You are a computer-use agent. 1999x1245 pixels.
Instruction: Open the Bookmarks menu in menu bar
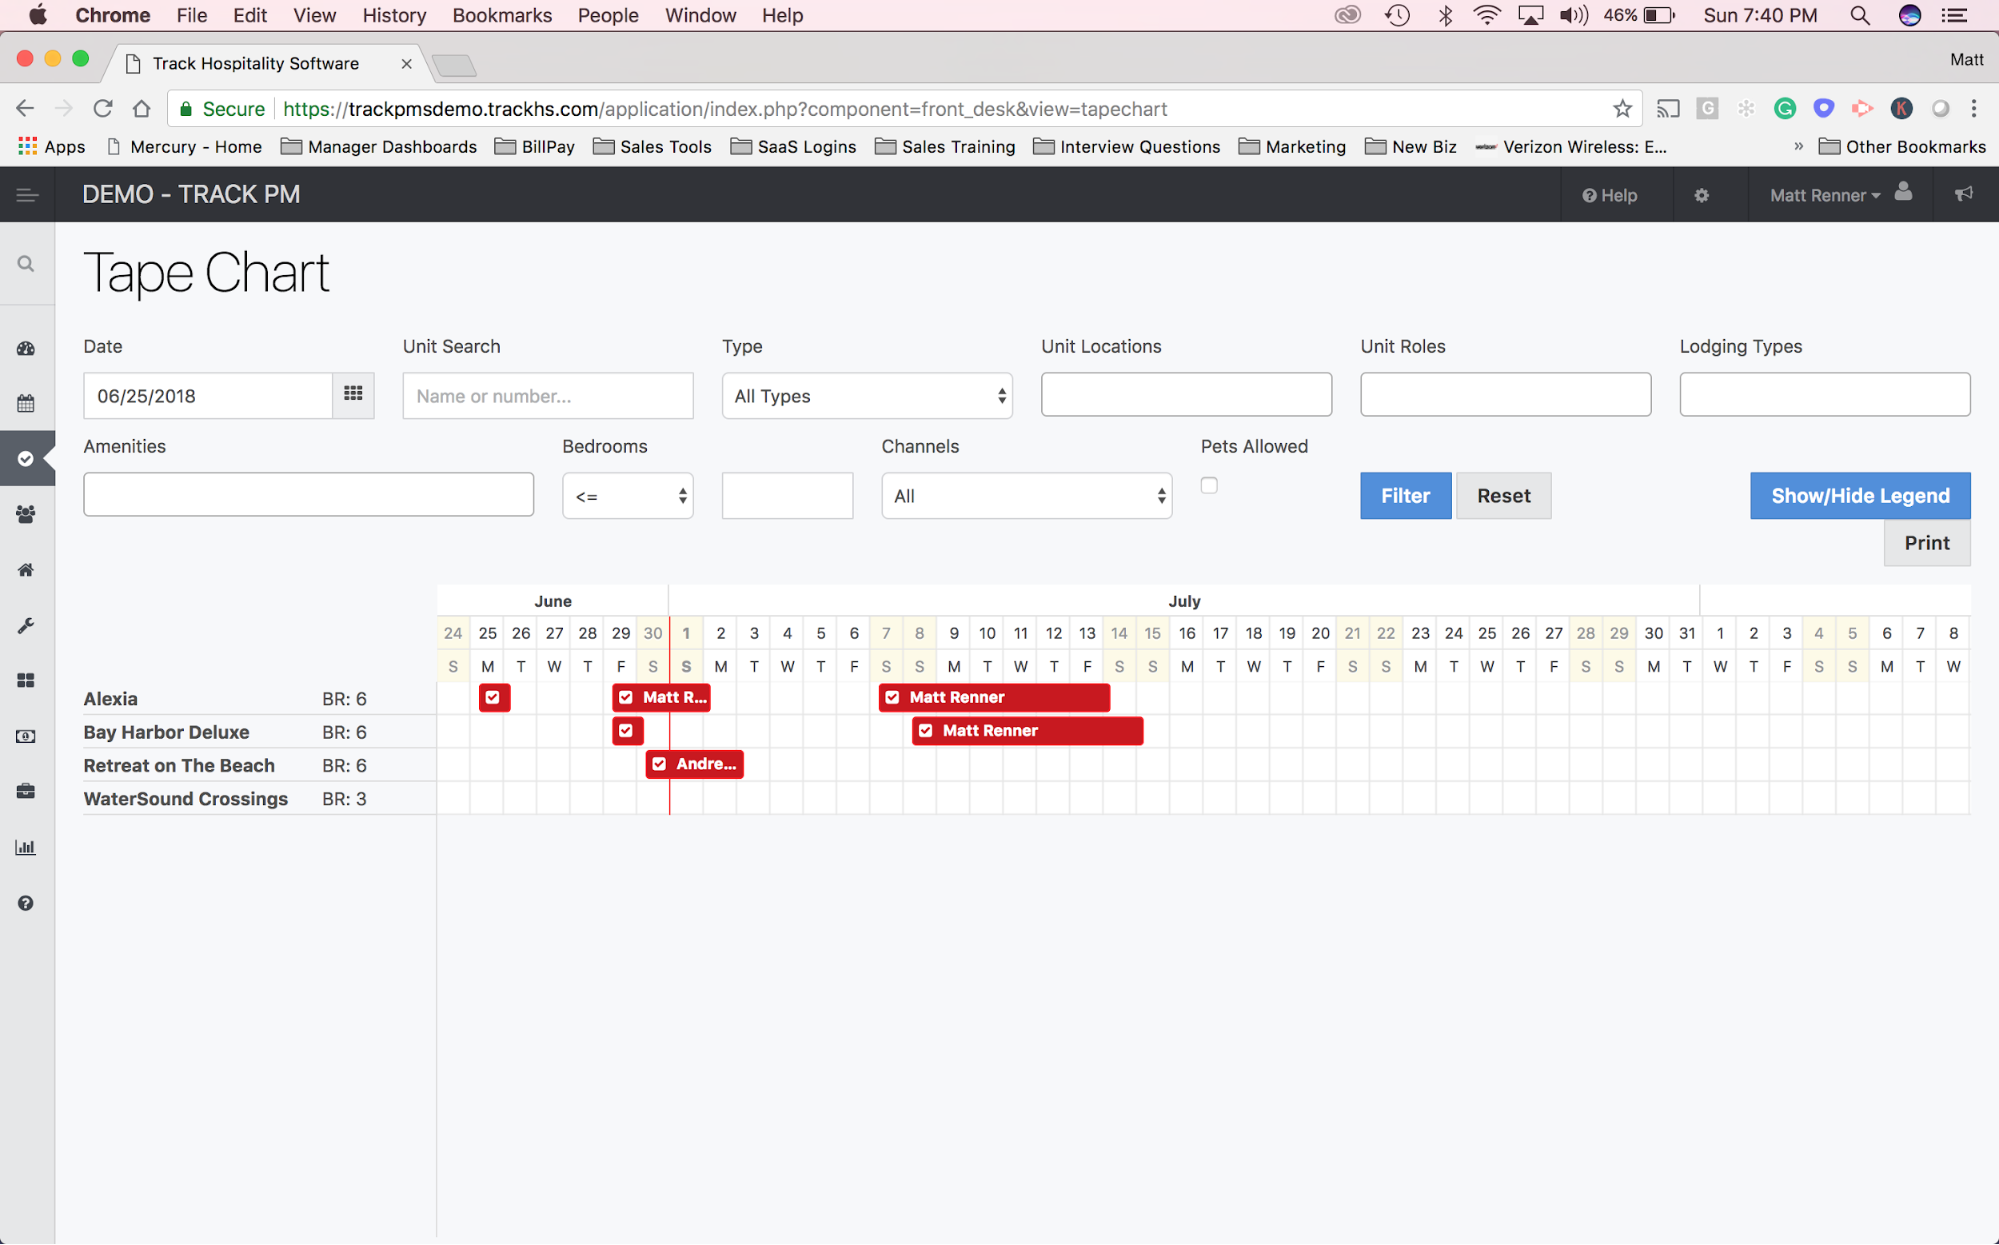pyautogui.click(x=501, y=15)
